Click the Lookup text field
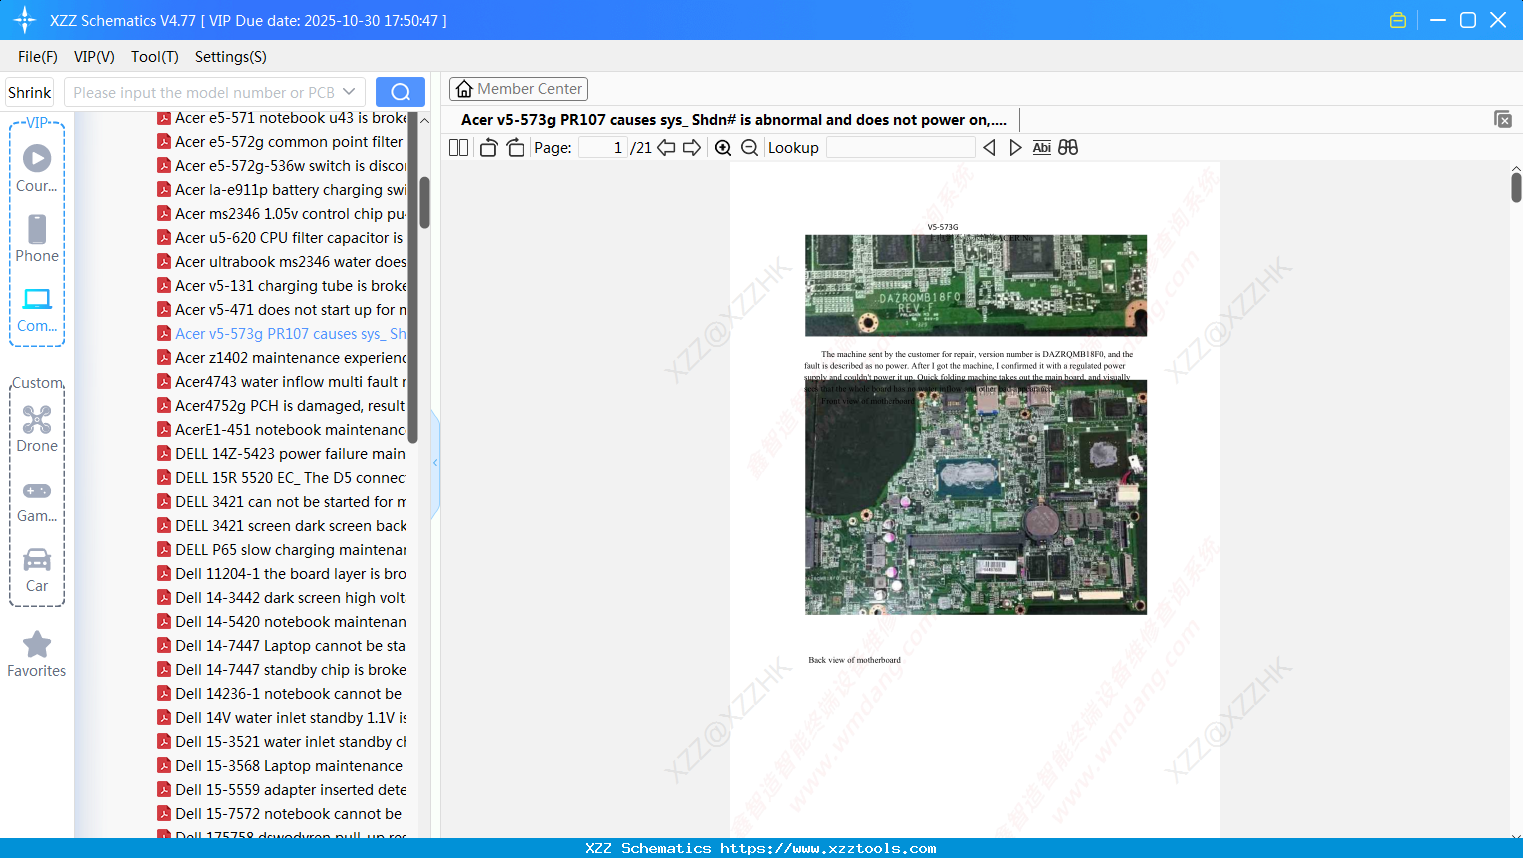Image resolution: width=1523 pixels, height=858 pixels. (x=901, y=148)
